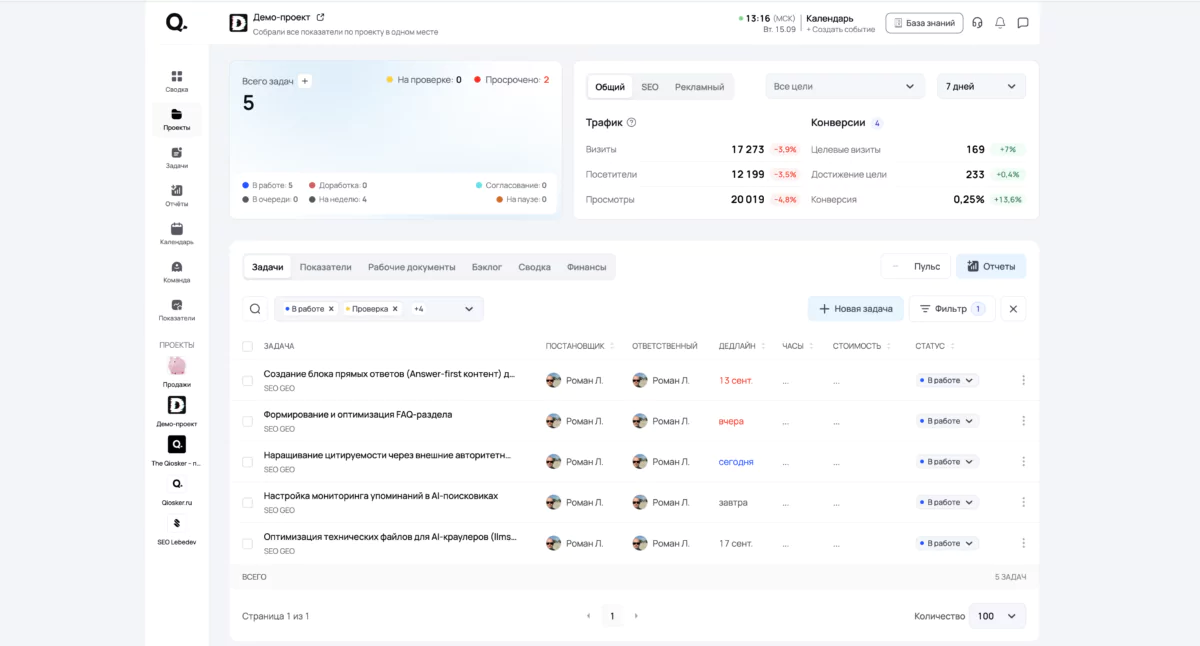
Task: Check the Создание блока прямых ответов task
Action: tap(247, 380)
